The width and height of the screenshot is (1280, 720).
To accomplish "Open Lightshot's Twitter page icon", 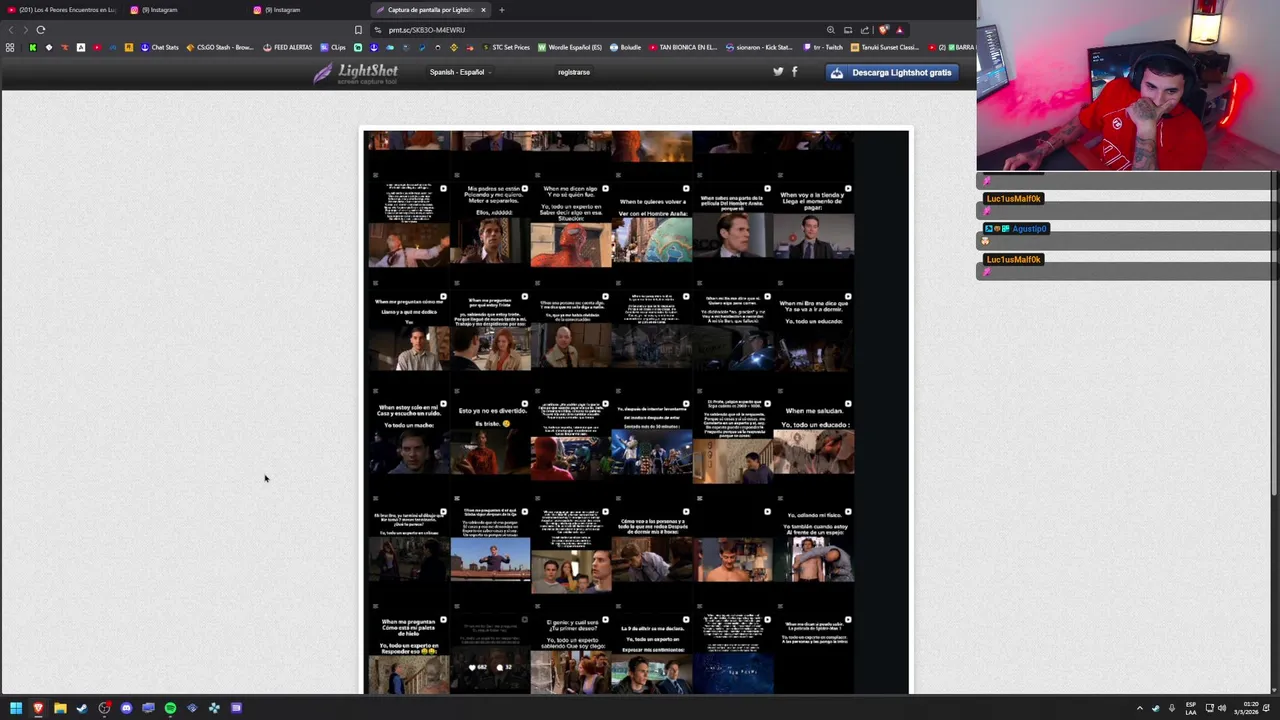I will point(778,72).
